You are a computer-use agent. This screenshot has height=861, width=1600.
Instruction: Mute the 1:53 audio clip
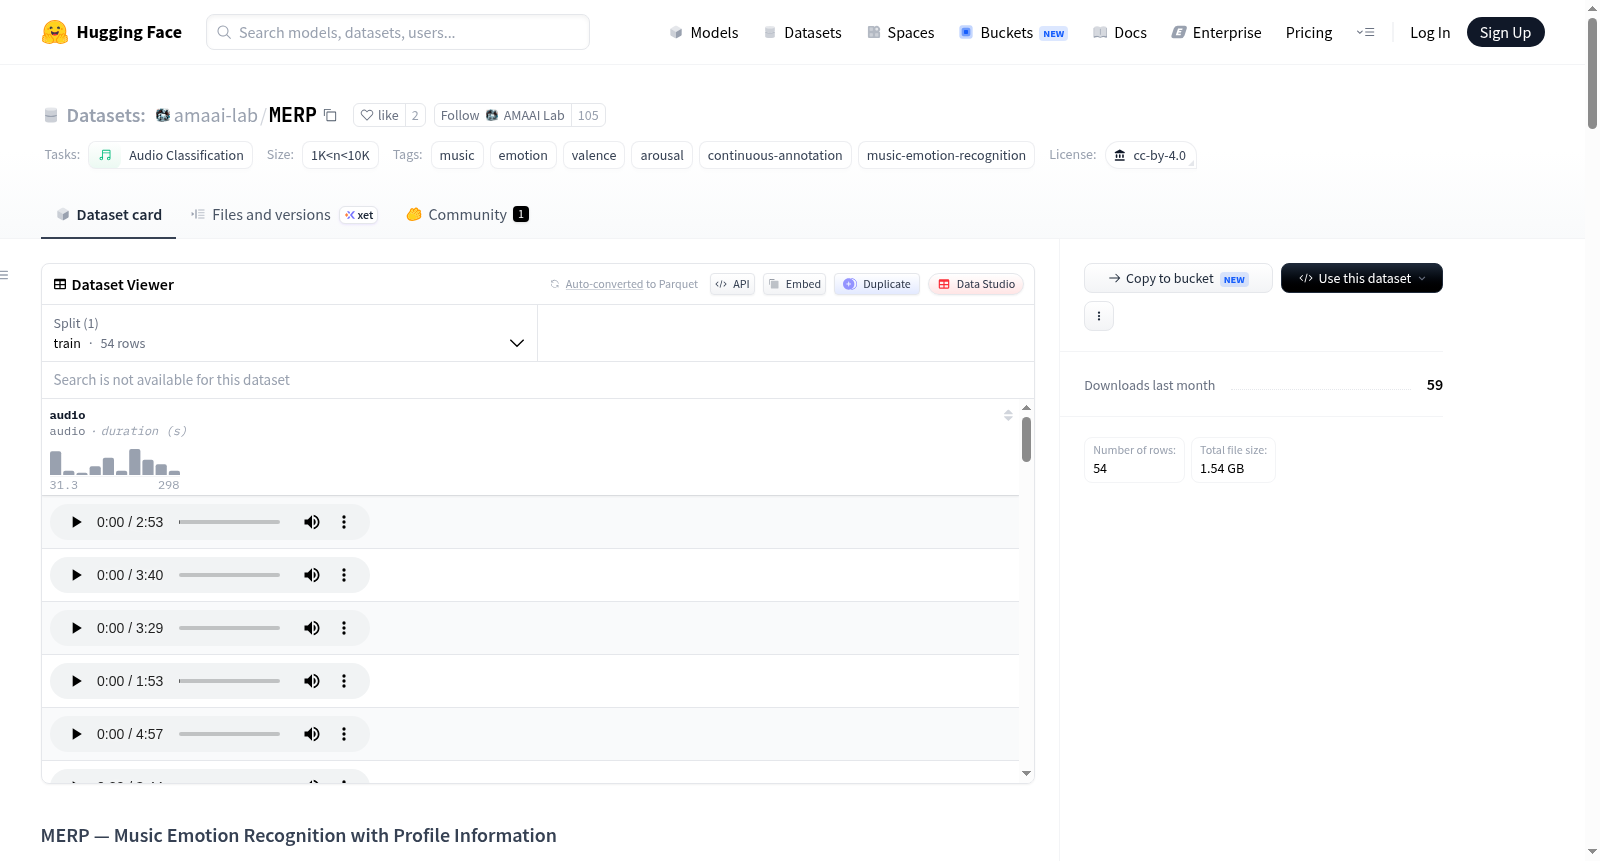pyautogui.click(x=312, y=681)
